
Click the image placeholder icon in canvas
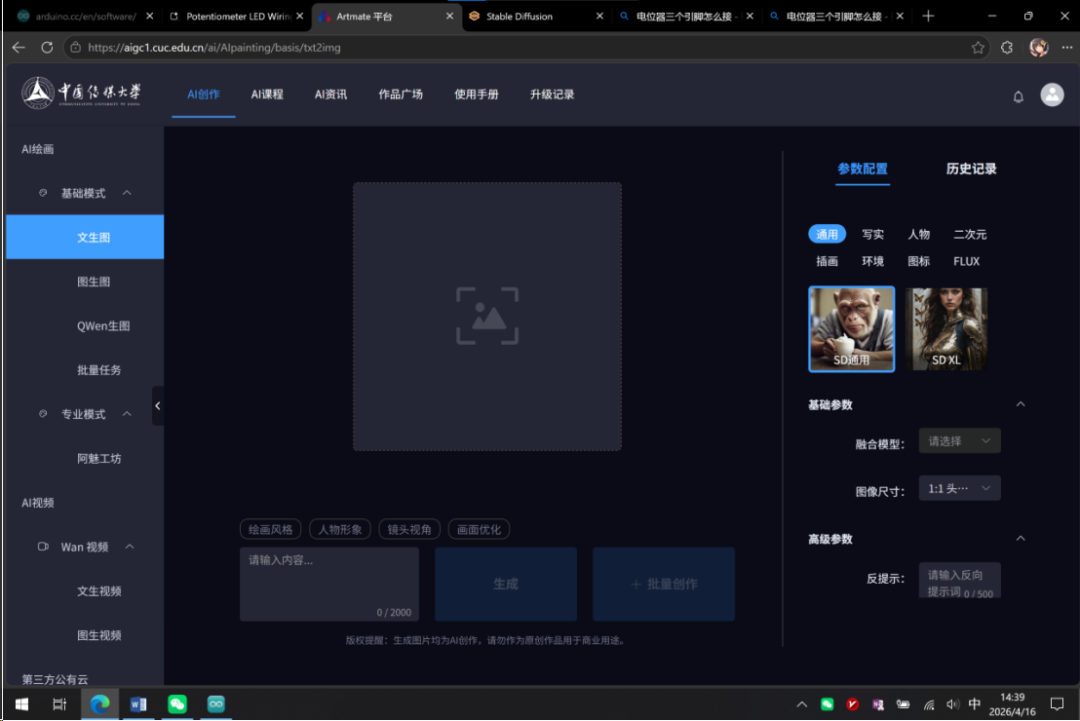pos(487,316)
